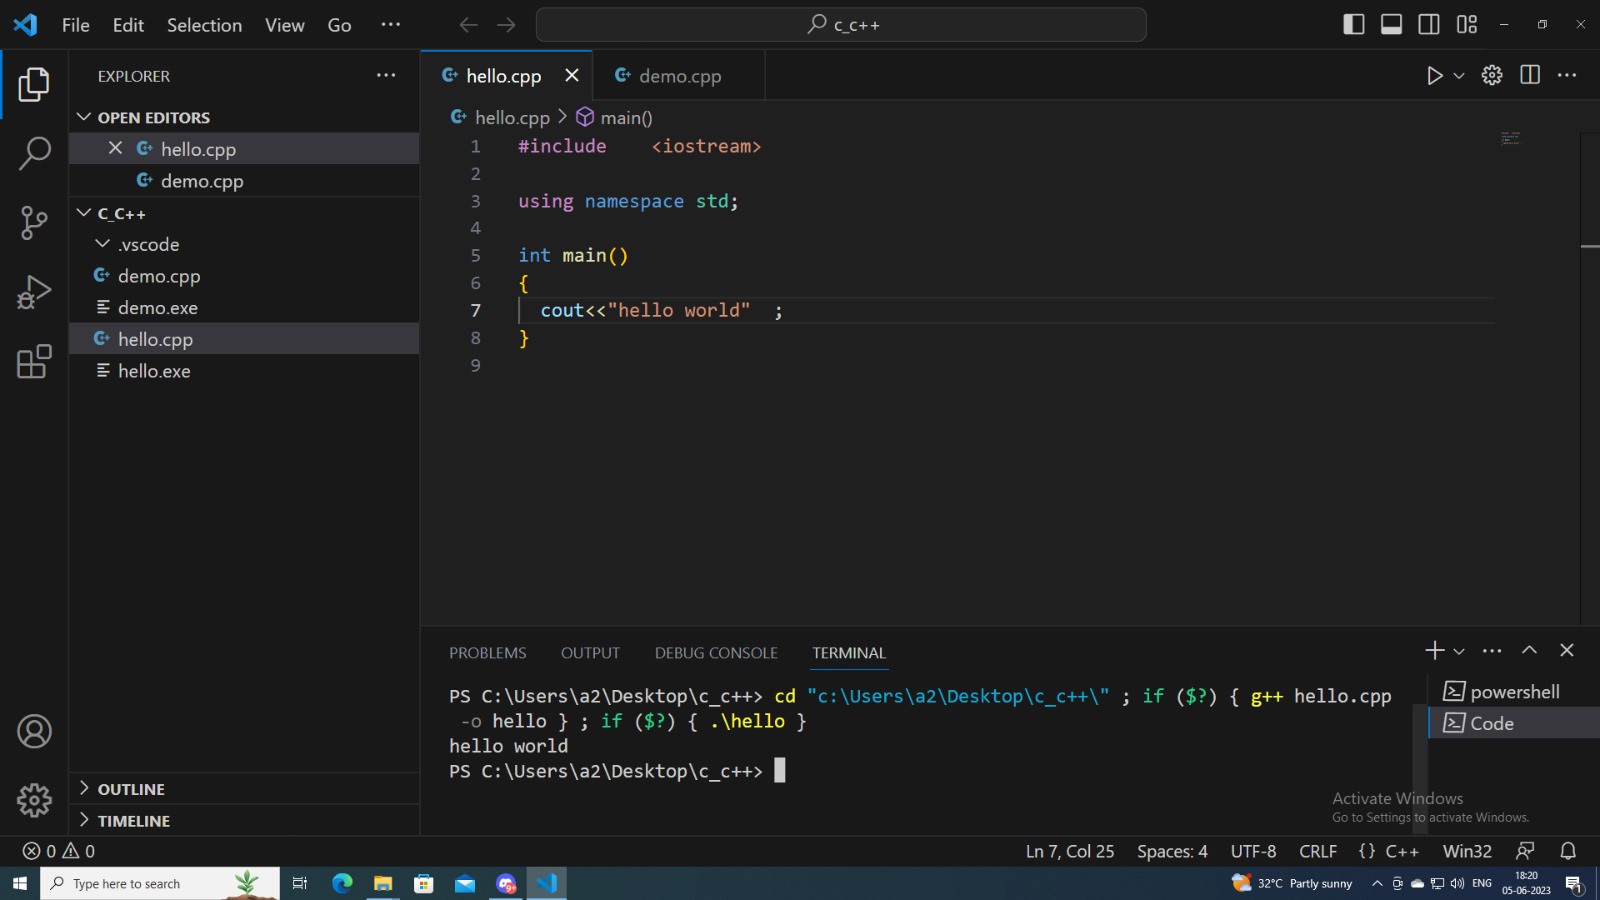Screen dimensions: 1600x900
Task: Toggle the bottom panel layout button
Action: (1391, 25)
